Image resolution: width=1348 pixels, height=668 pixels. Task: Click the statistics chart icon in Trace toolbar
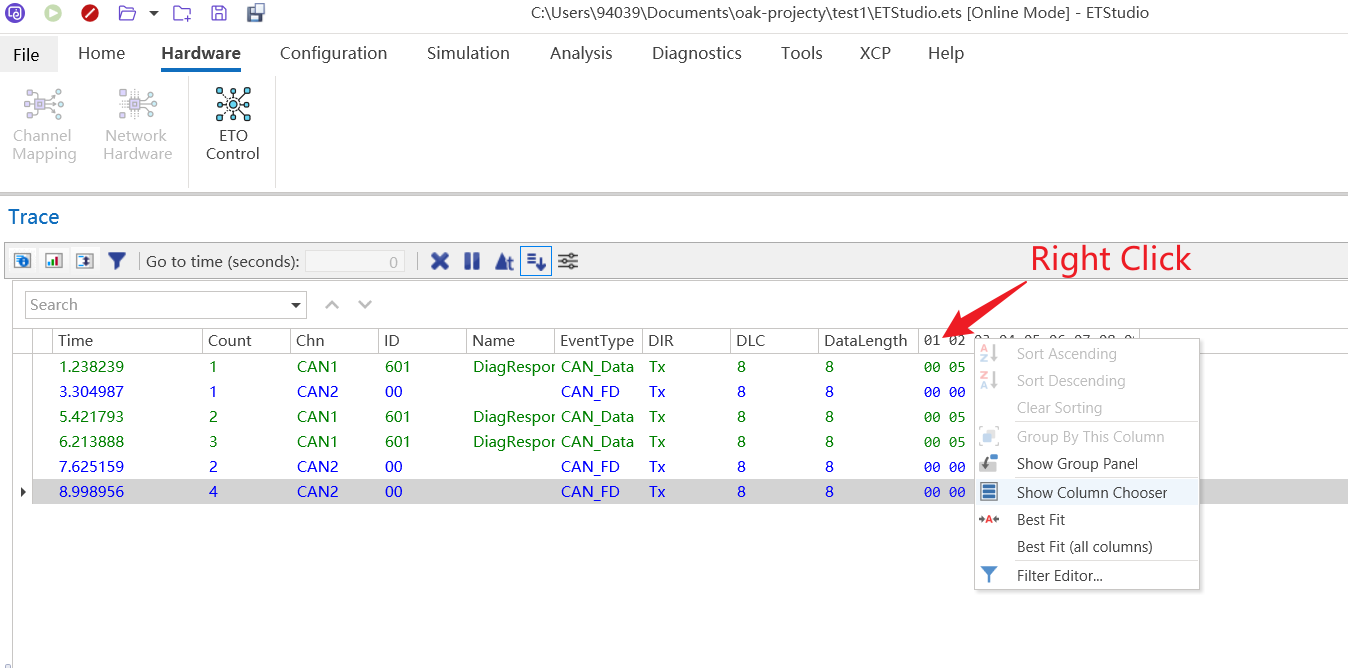[x=54, y=261]
